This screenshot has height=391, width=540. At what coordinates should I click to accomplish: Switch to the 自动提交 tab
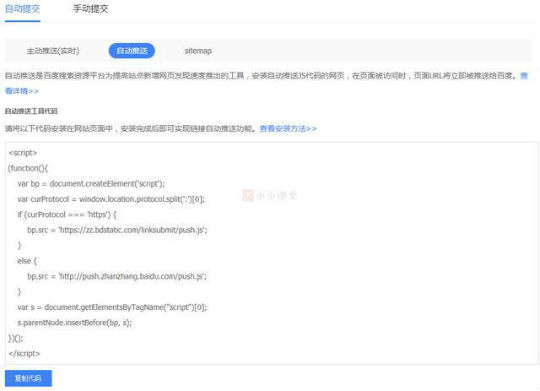[23, 9]
